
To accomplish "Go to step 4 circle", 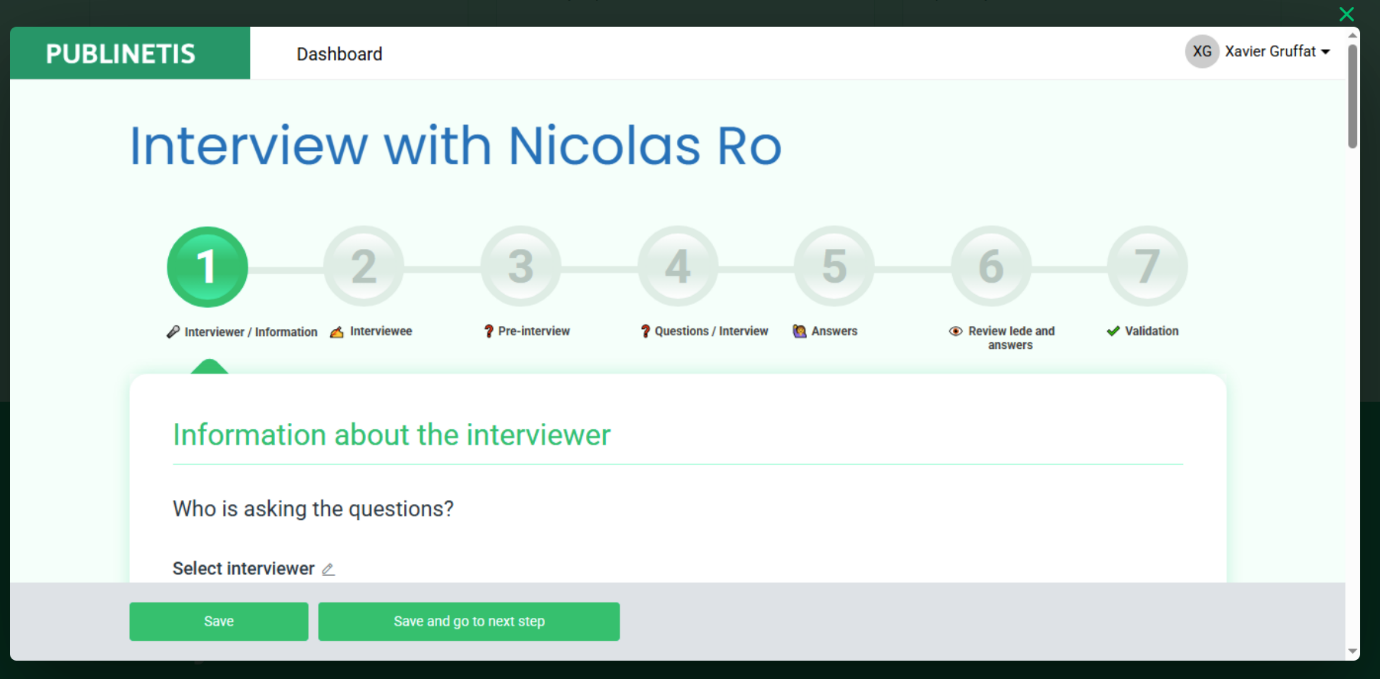I will coord(678,267).
